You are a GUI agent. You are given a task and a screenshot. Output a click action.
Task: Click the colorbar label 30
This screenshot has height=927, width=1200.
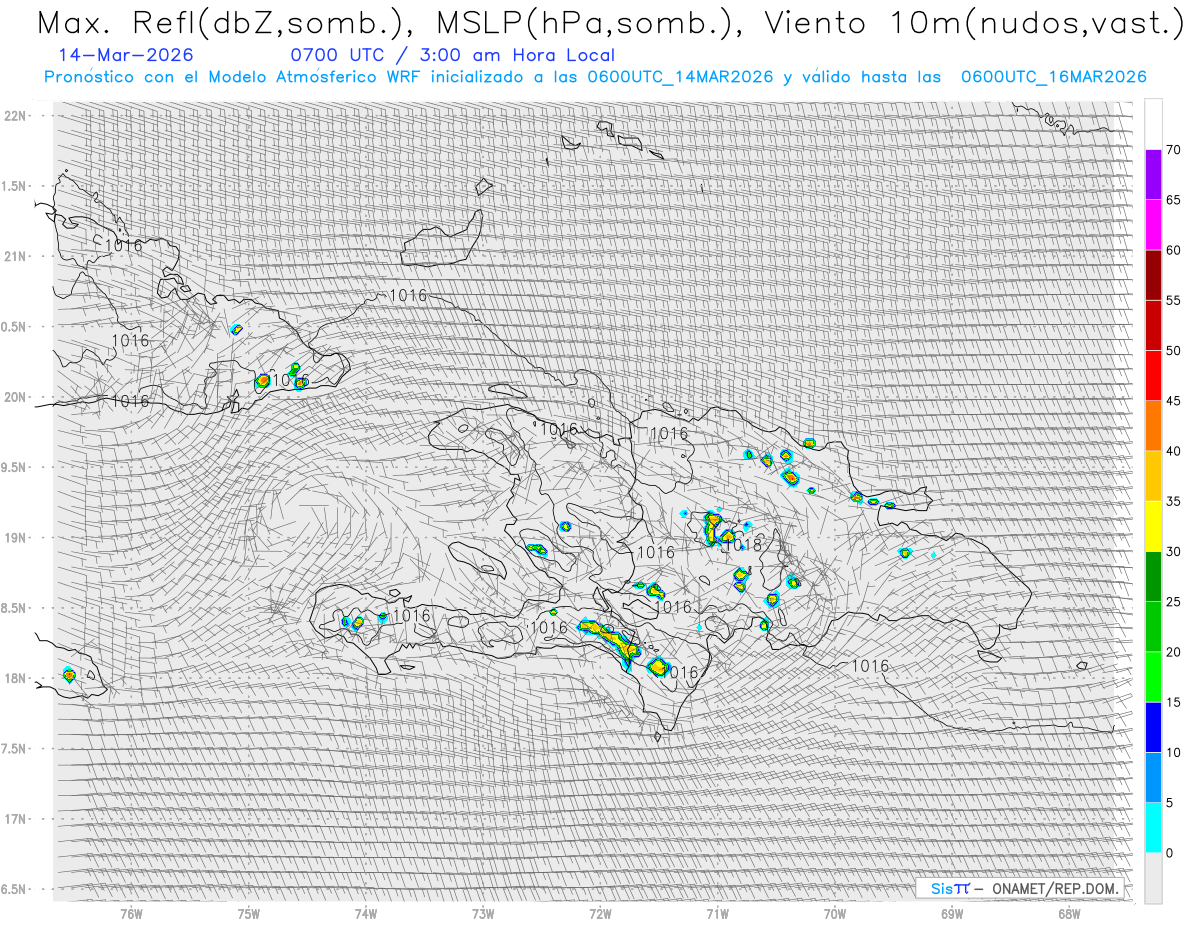(x=1174, y=551)
